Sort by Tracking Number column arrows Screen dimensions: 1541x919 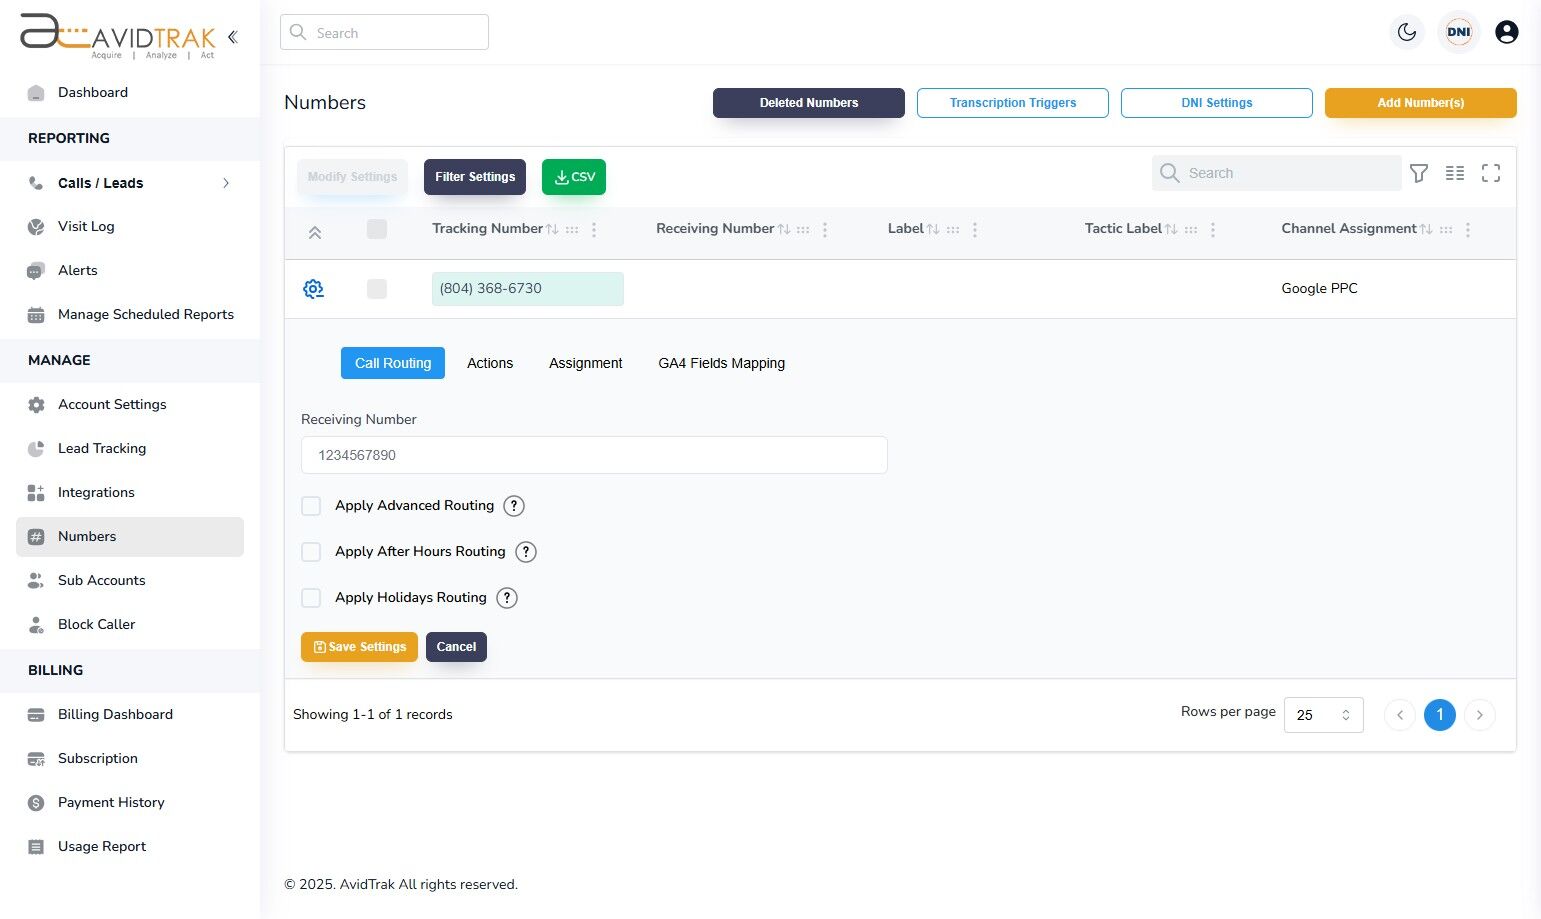(552, 229)
